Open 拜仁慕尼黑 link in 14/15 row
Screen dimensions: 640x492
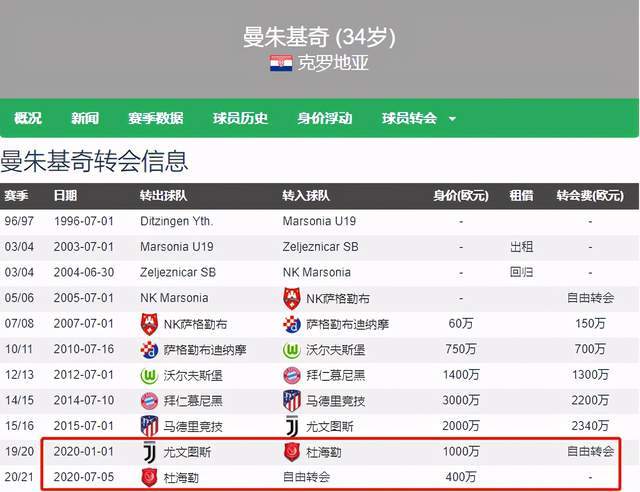(193, 401)
